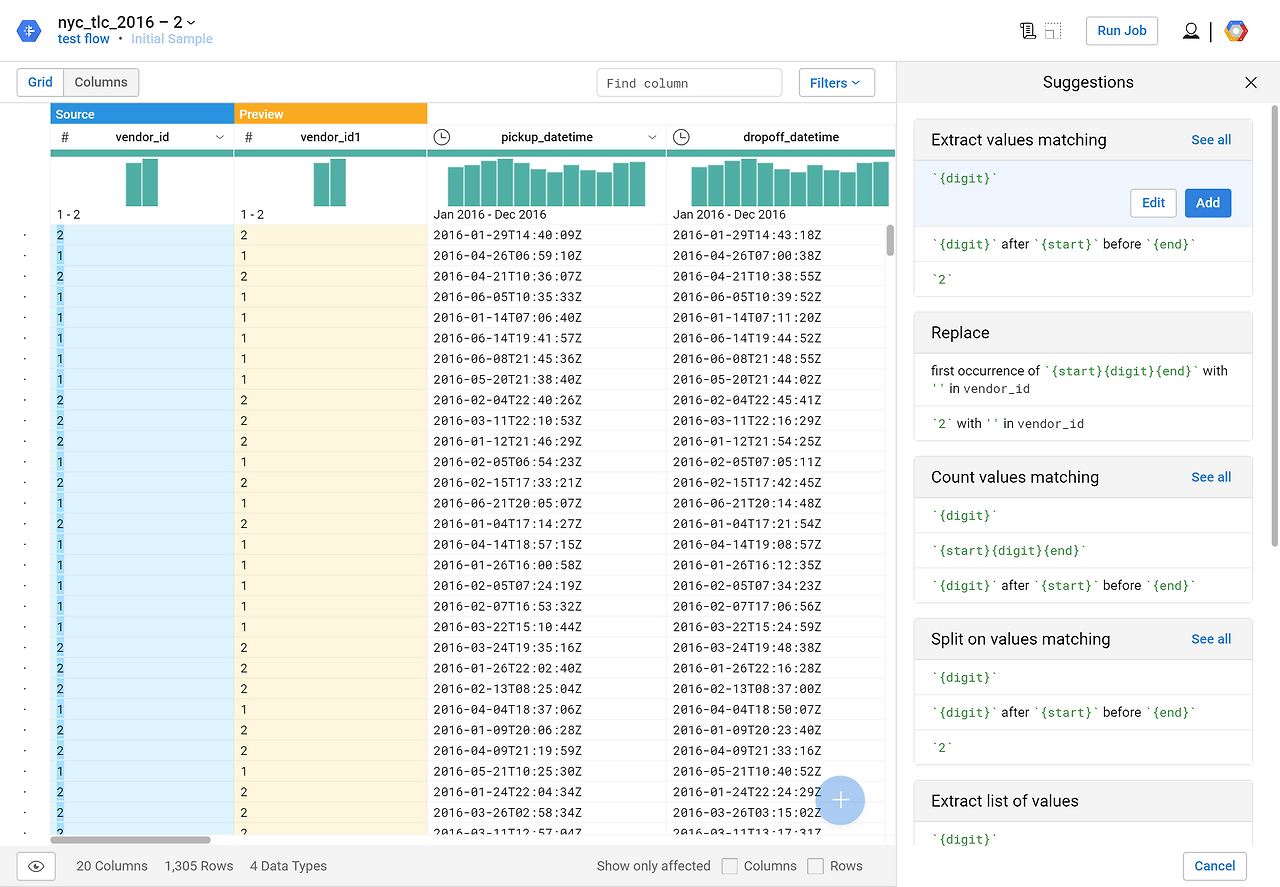Open the Filters dropdown
This screenshot has height=887, width=1280.
(837, 83)
